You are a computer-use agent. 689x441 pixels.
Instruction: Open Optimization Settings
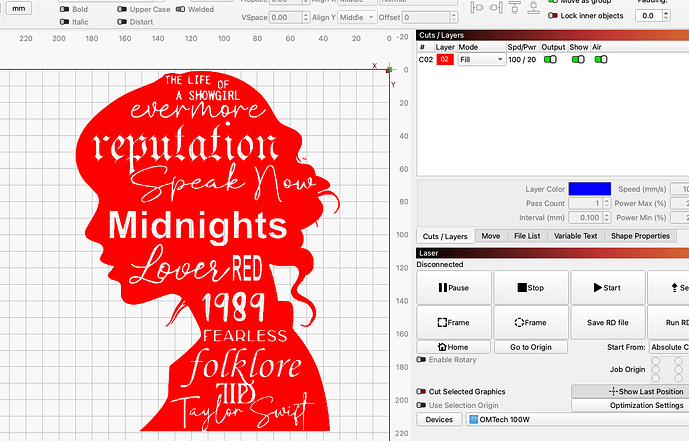pos(630,405)
